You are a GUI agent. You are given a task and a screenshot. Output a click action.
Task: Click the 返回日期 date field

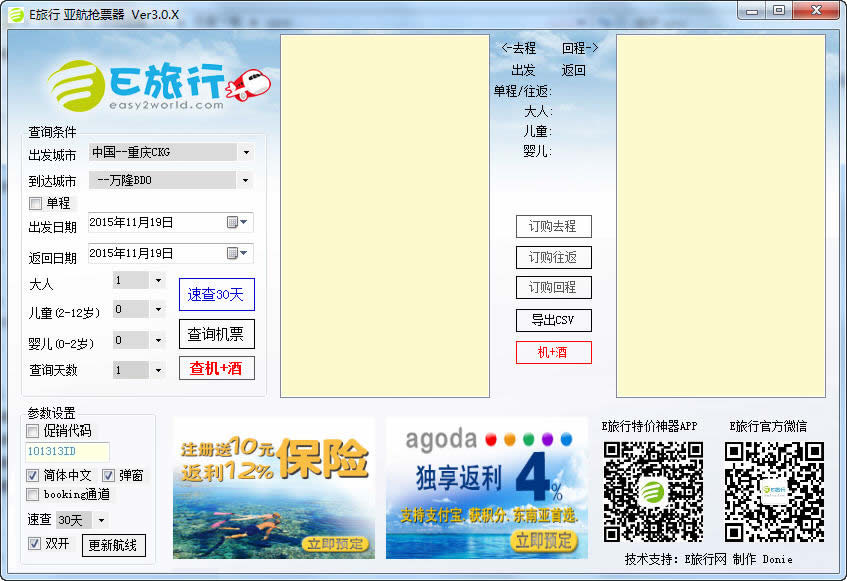click(170, 253)
